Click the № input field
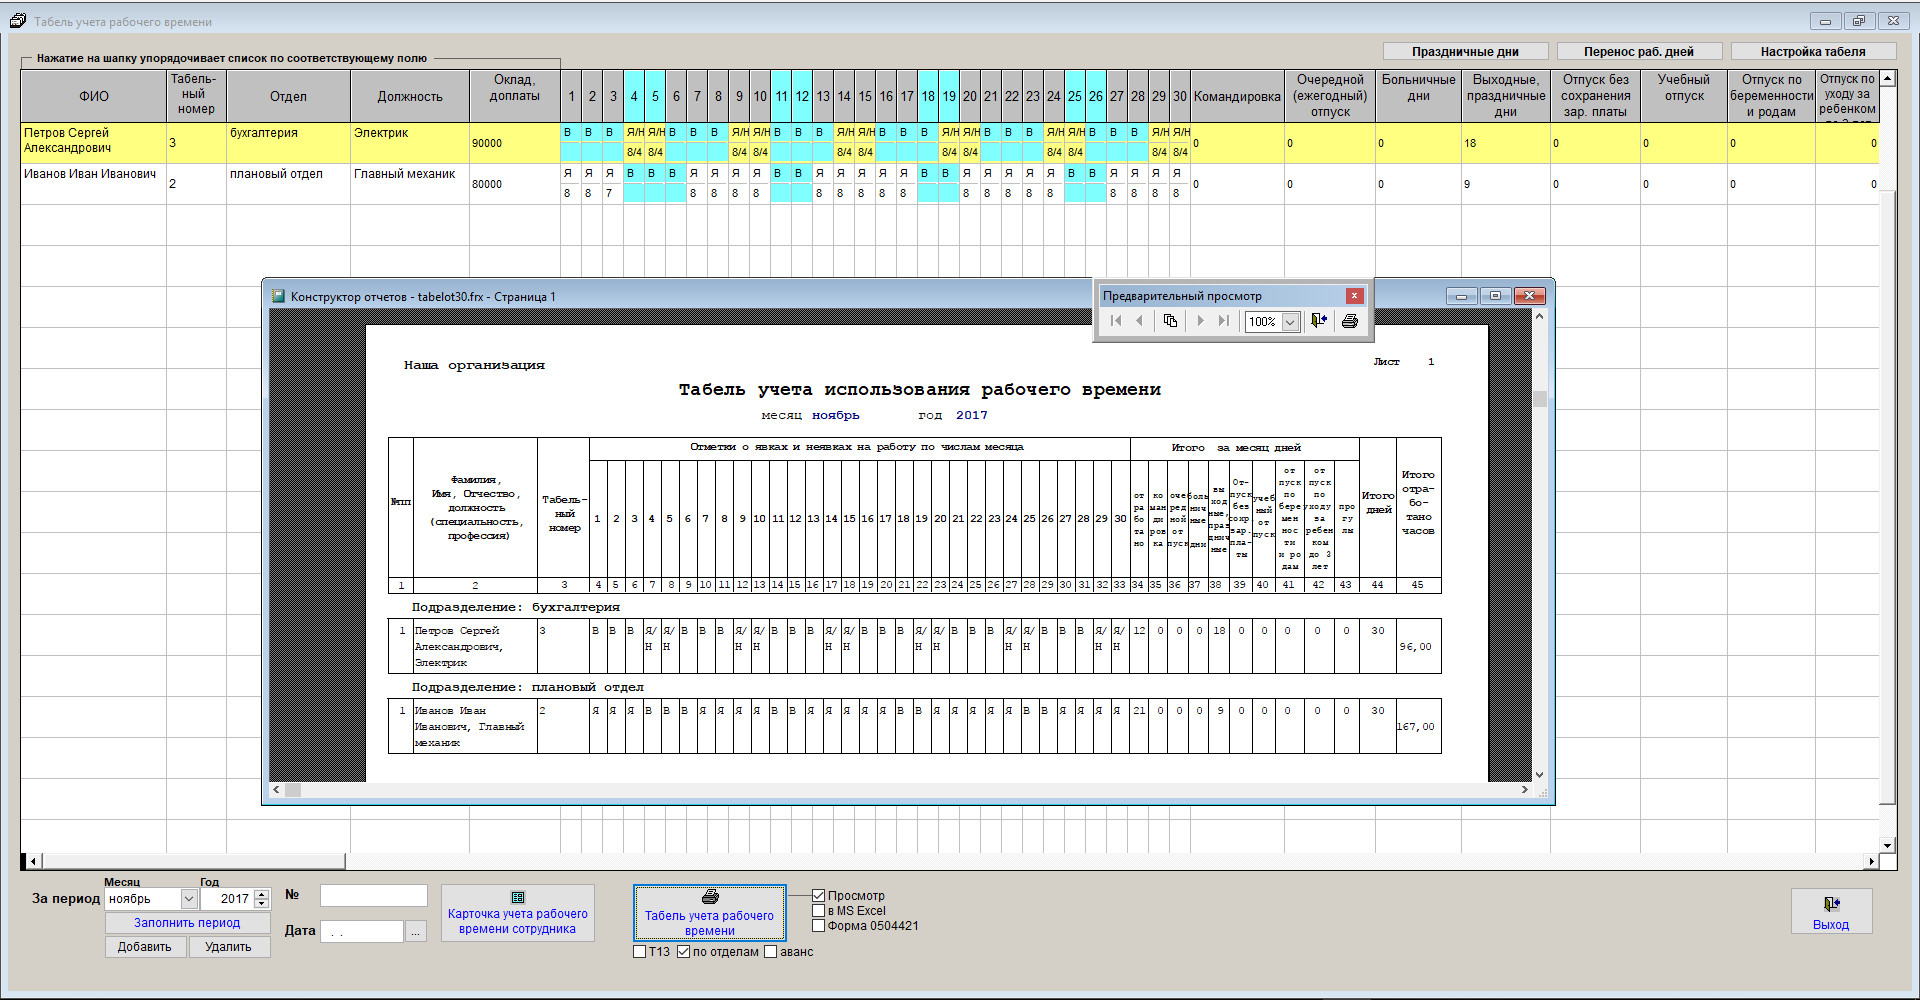The height and width of the screenshot is (1000, 1920). coord(373,896)
